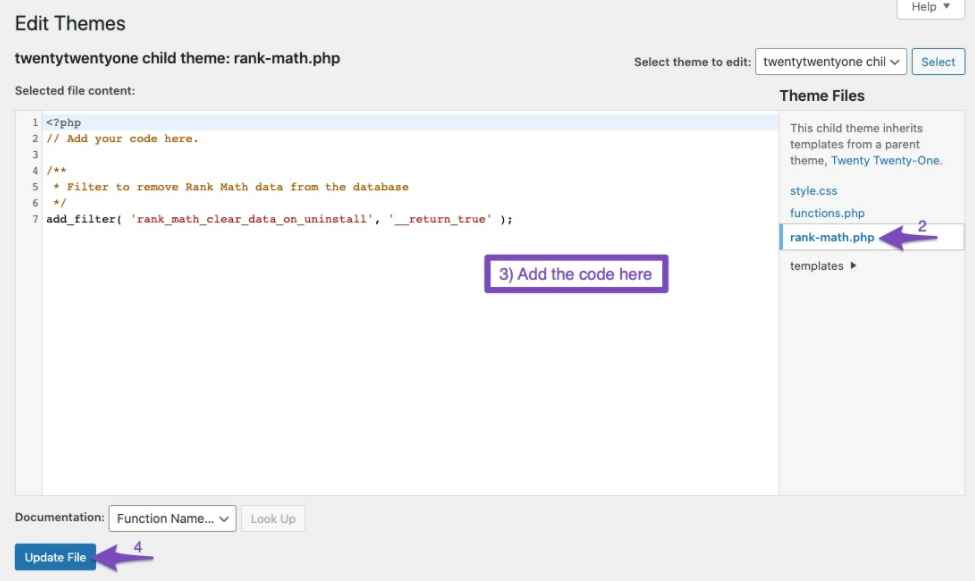Follow the Twenty Twenty-One parent theme link
This screenshot has width=975, height=581.
(885, 160)
